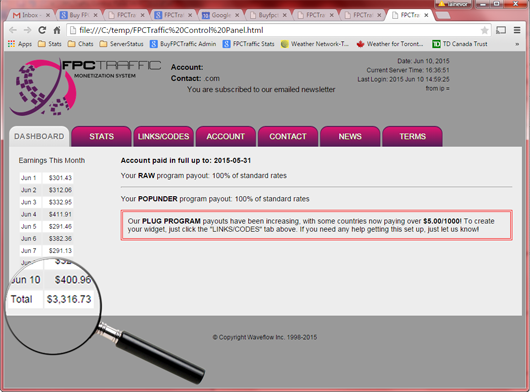The height and width of the screenshot is (392, 530).
Task: Bookmark this page with the star icon
Action: pyautogui.click(x=484, y=30)
